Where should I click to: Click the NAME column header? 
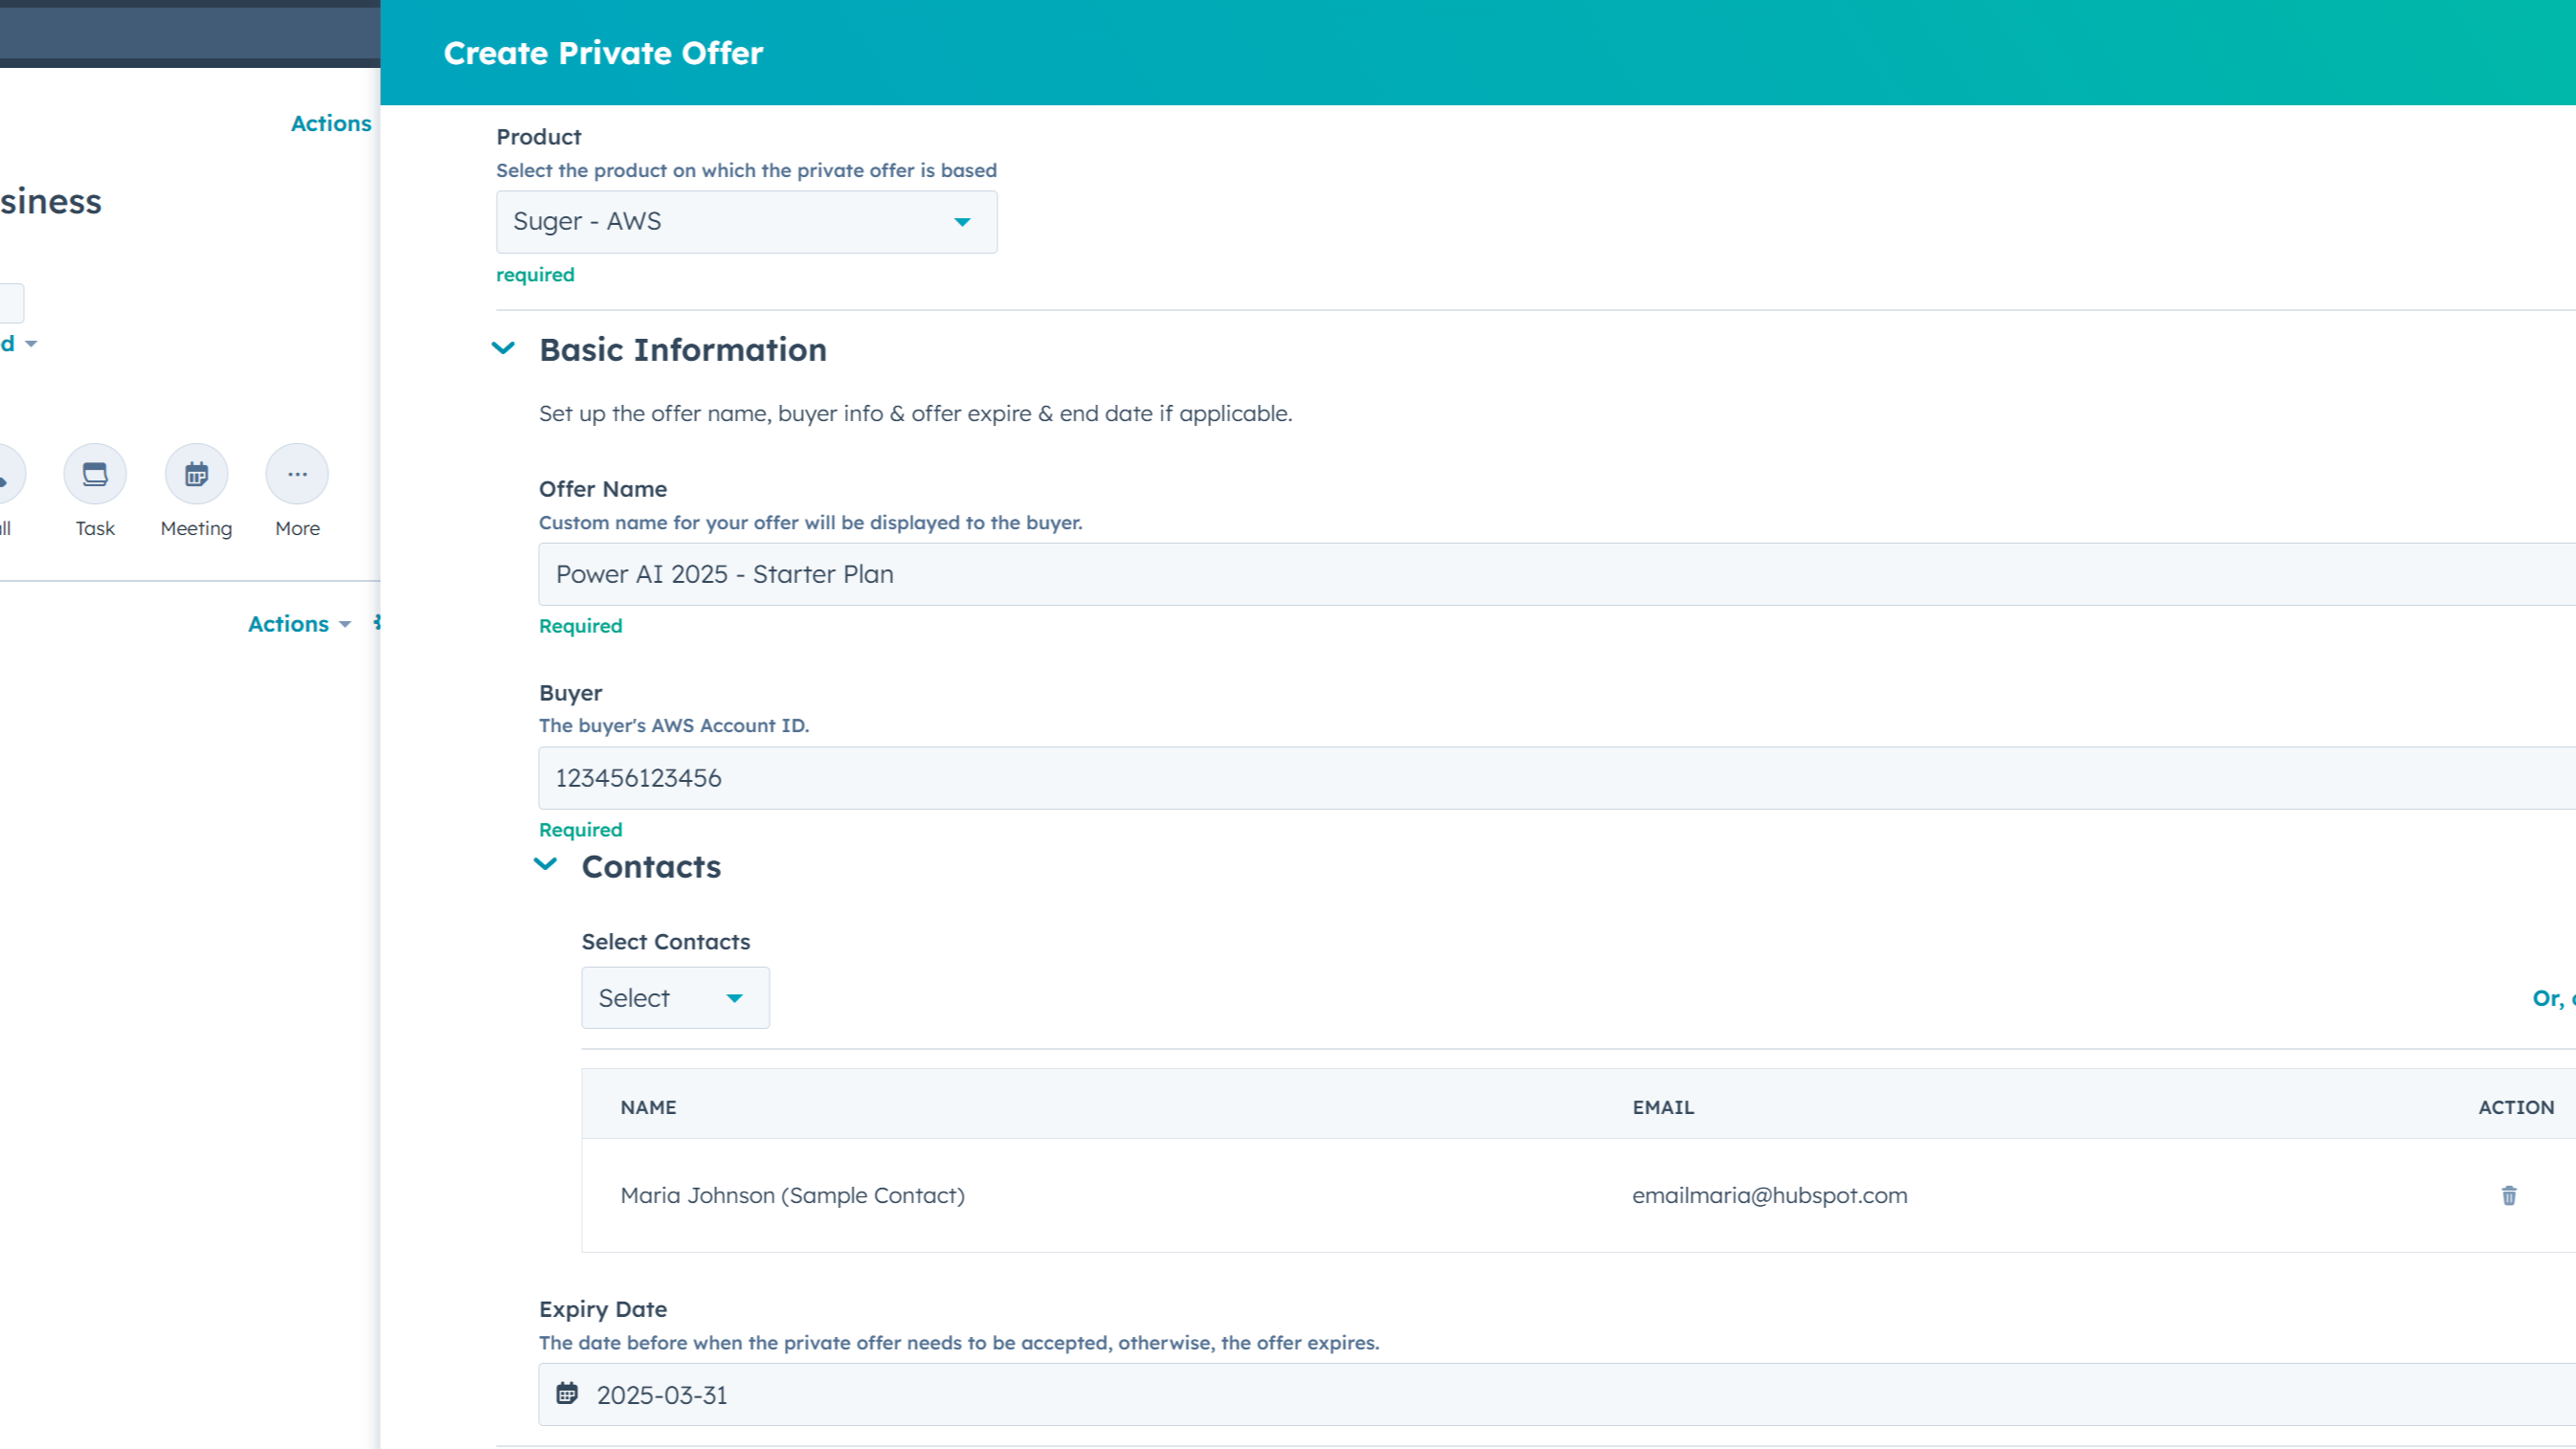tap(648, 1107)
